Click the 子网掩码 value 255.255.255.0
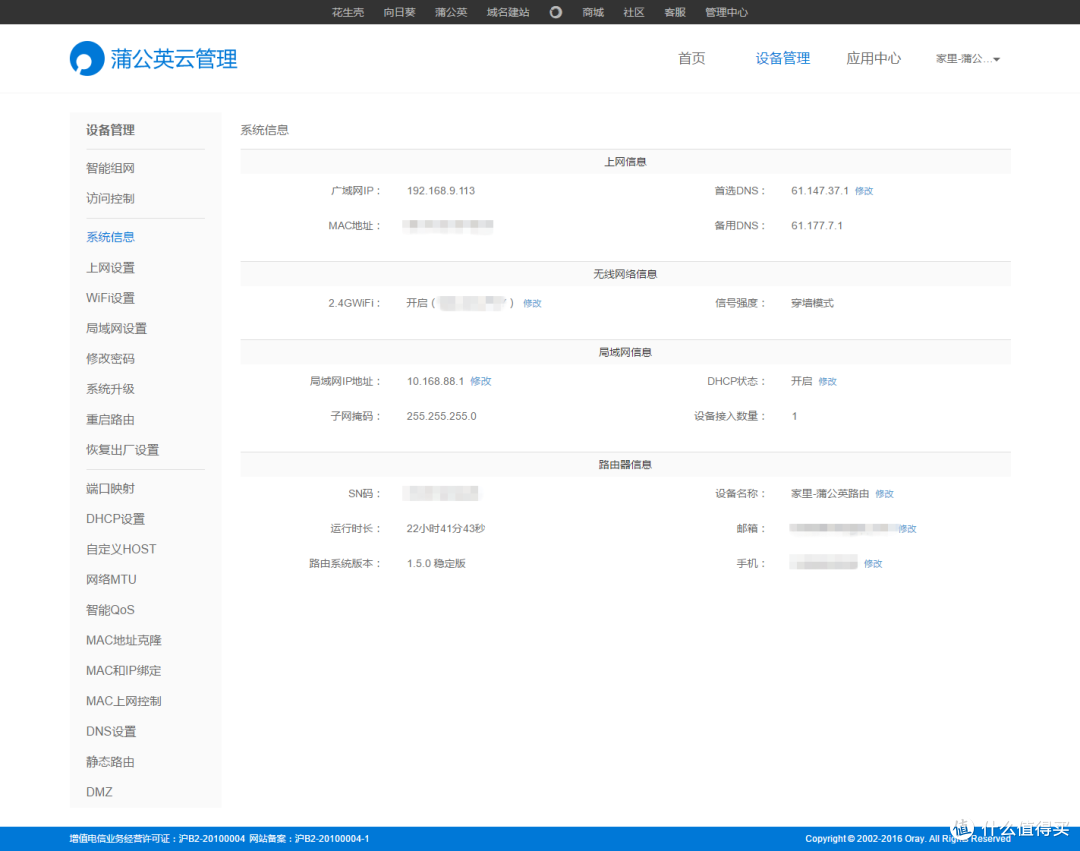The width and height of the screenshot is (1080, 851). pyautogui.click(x=442, y=416)
